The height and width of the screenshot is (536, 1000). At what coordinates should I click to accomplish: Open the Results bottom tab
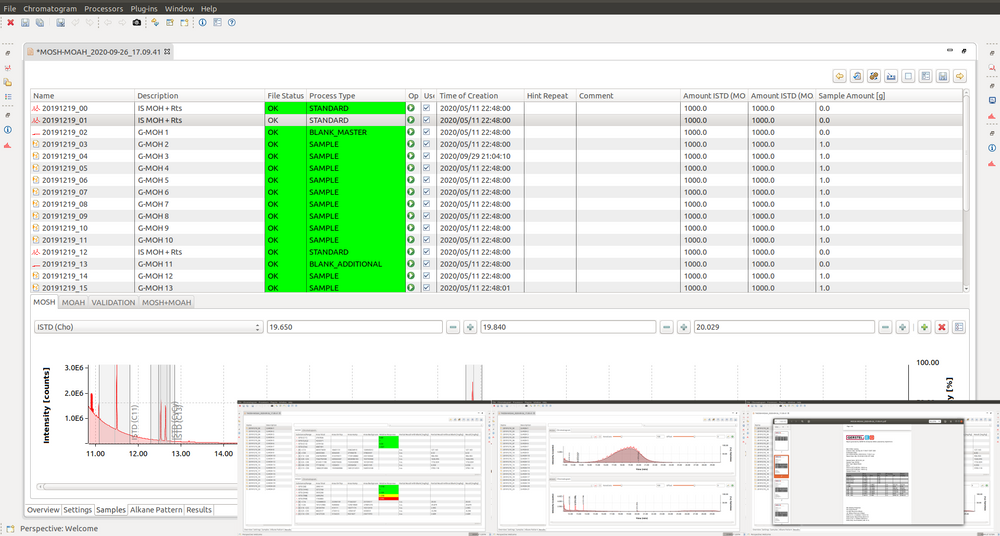coord(199,510)
